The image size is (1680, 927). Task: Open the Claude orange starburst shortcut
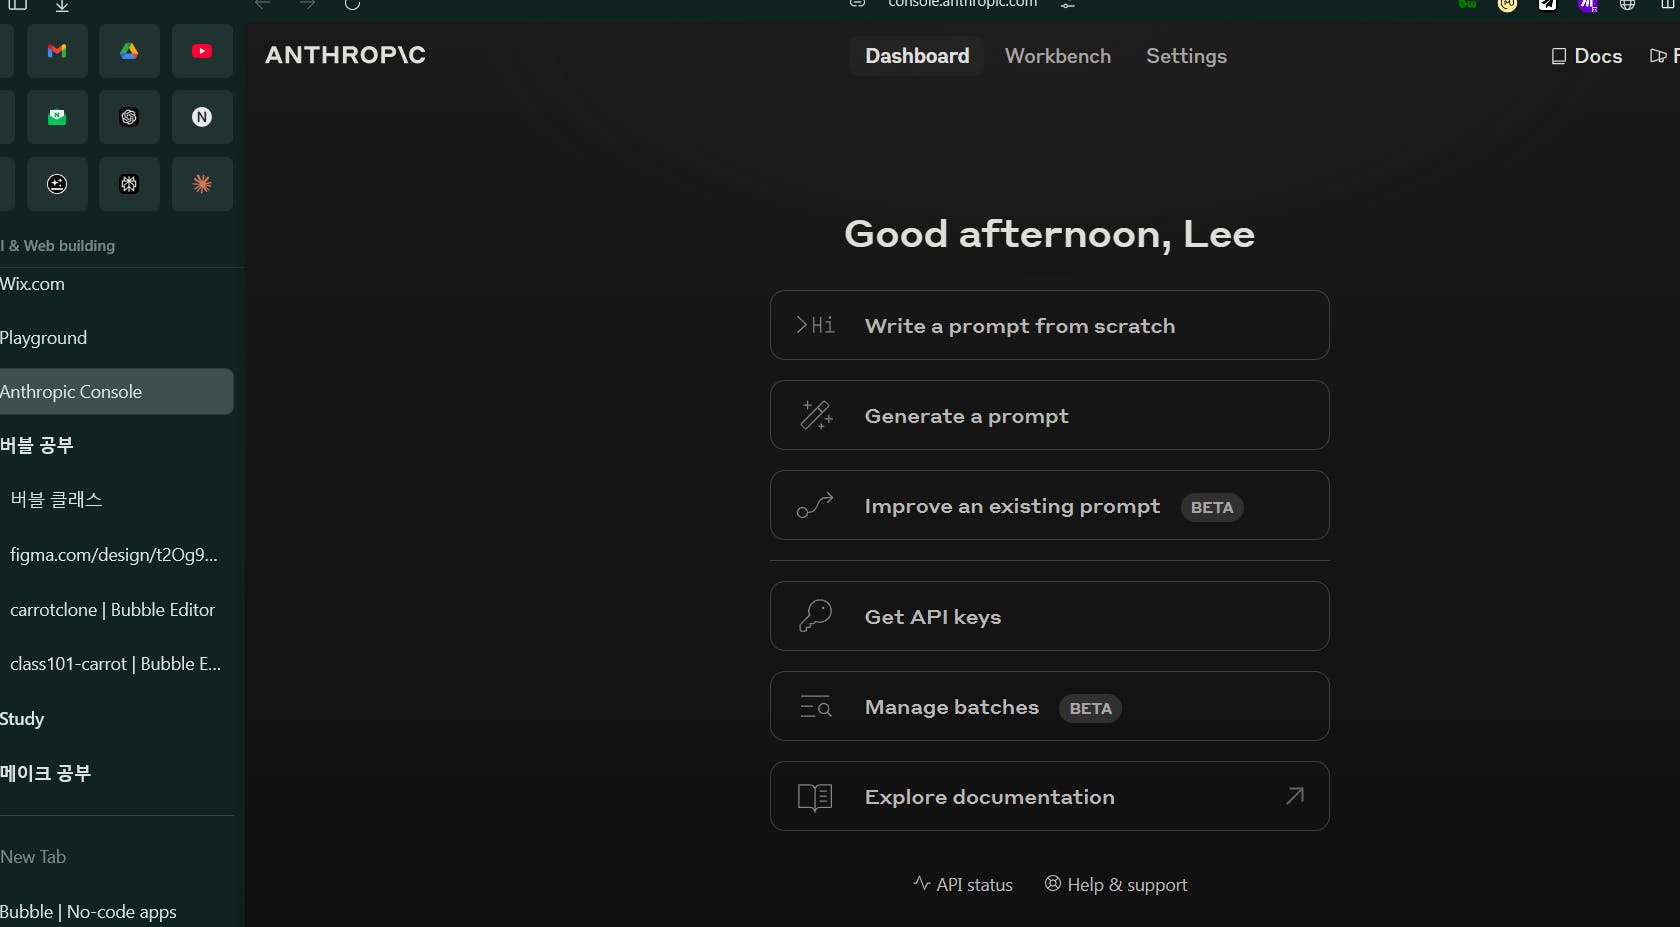202,184
